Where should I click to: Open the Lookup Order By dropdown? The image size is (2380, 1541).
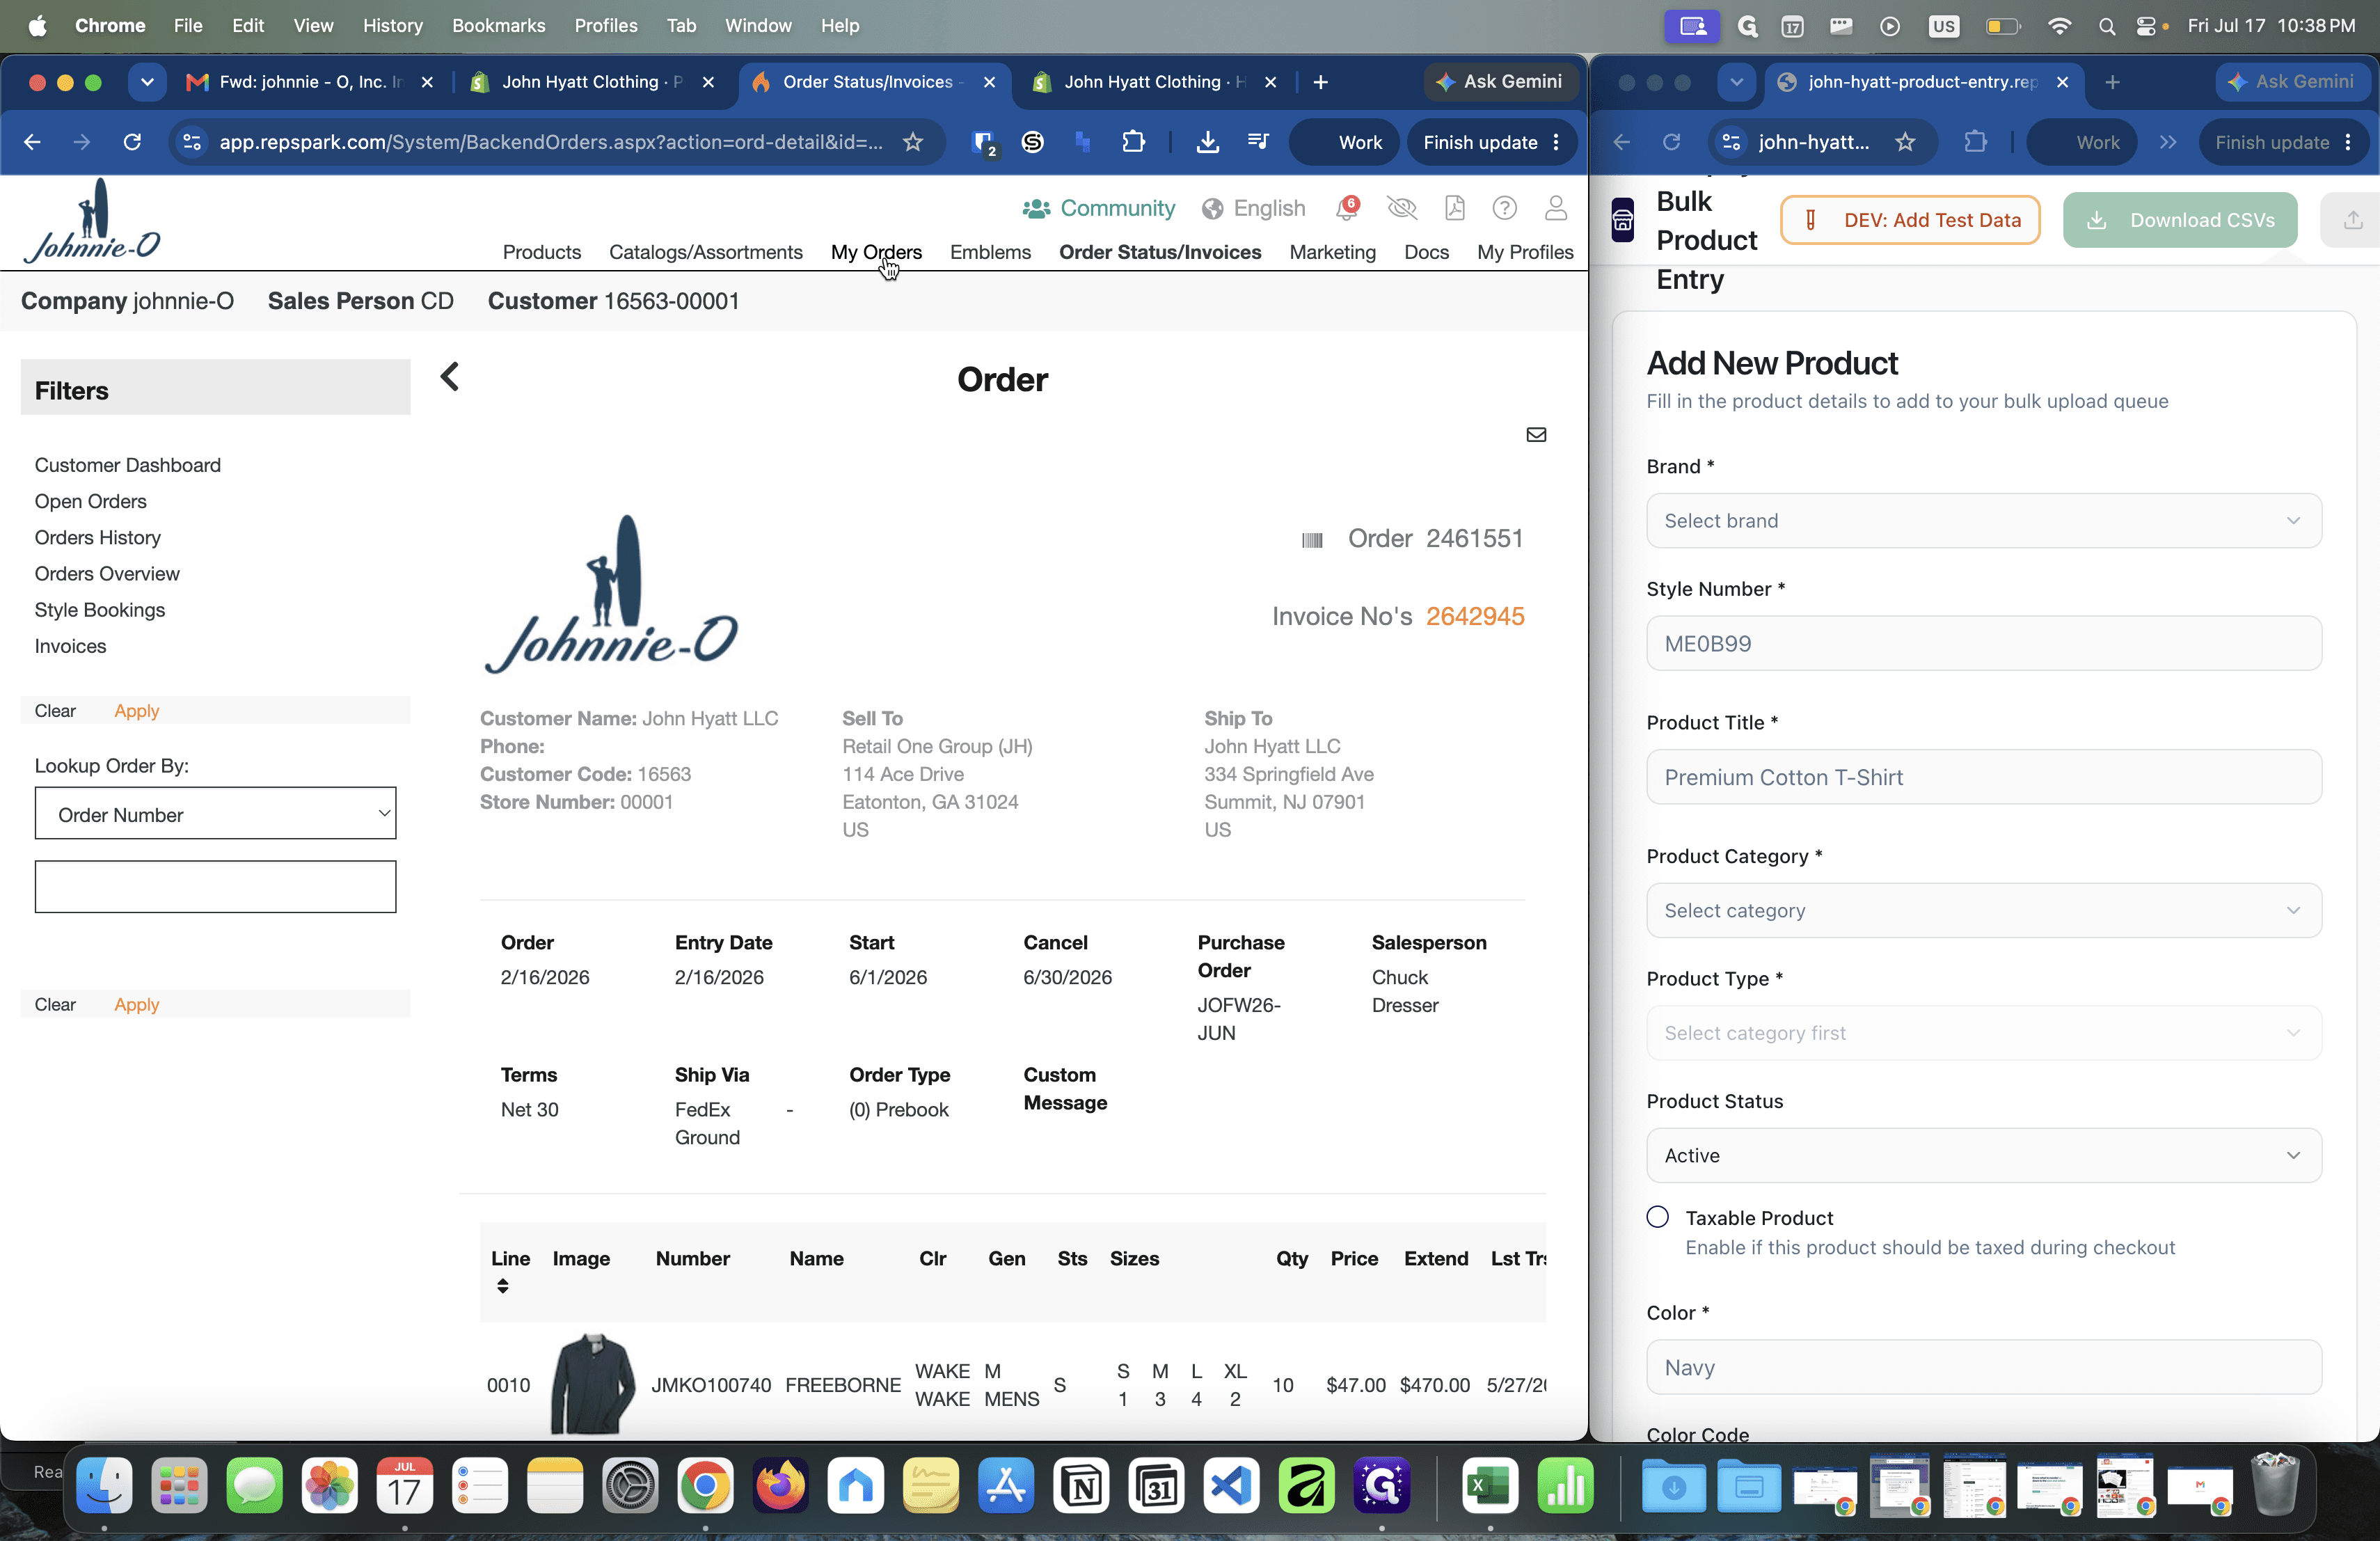point(215,814)
